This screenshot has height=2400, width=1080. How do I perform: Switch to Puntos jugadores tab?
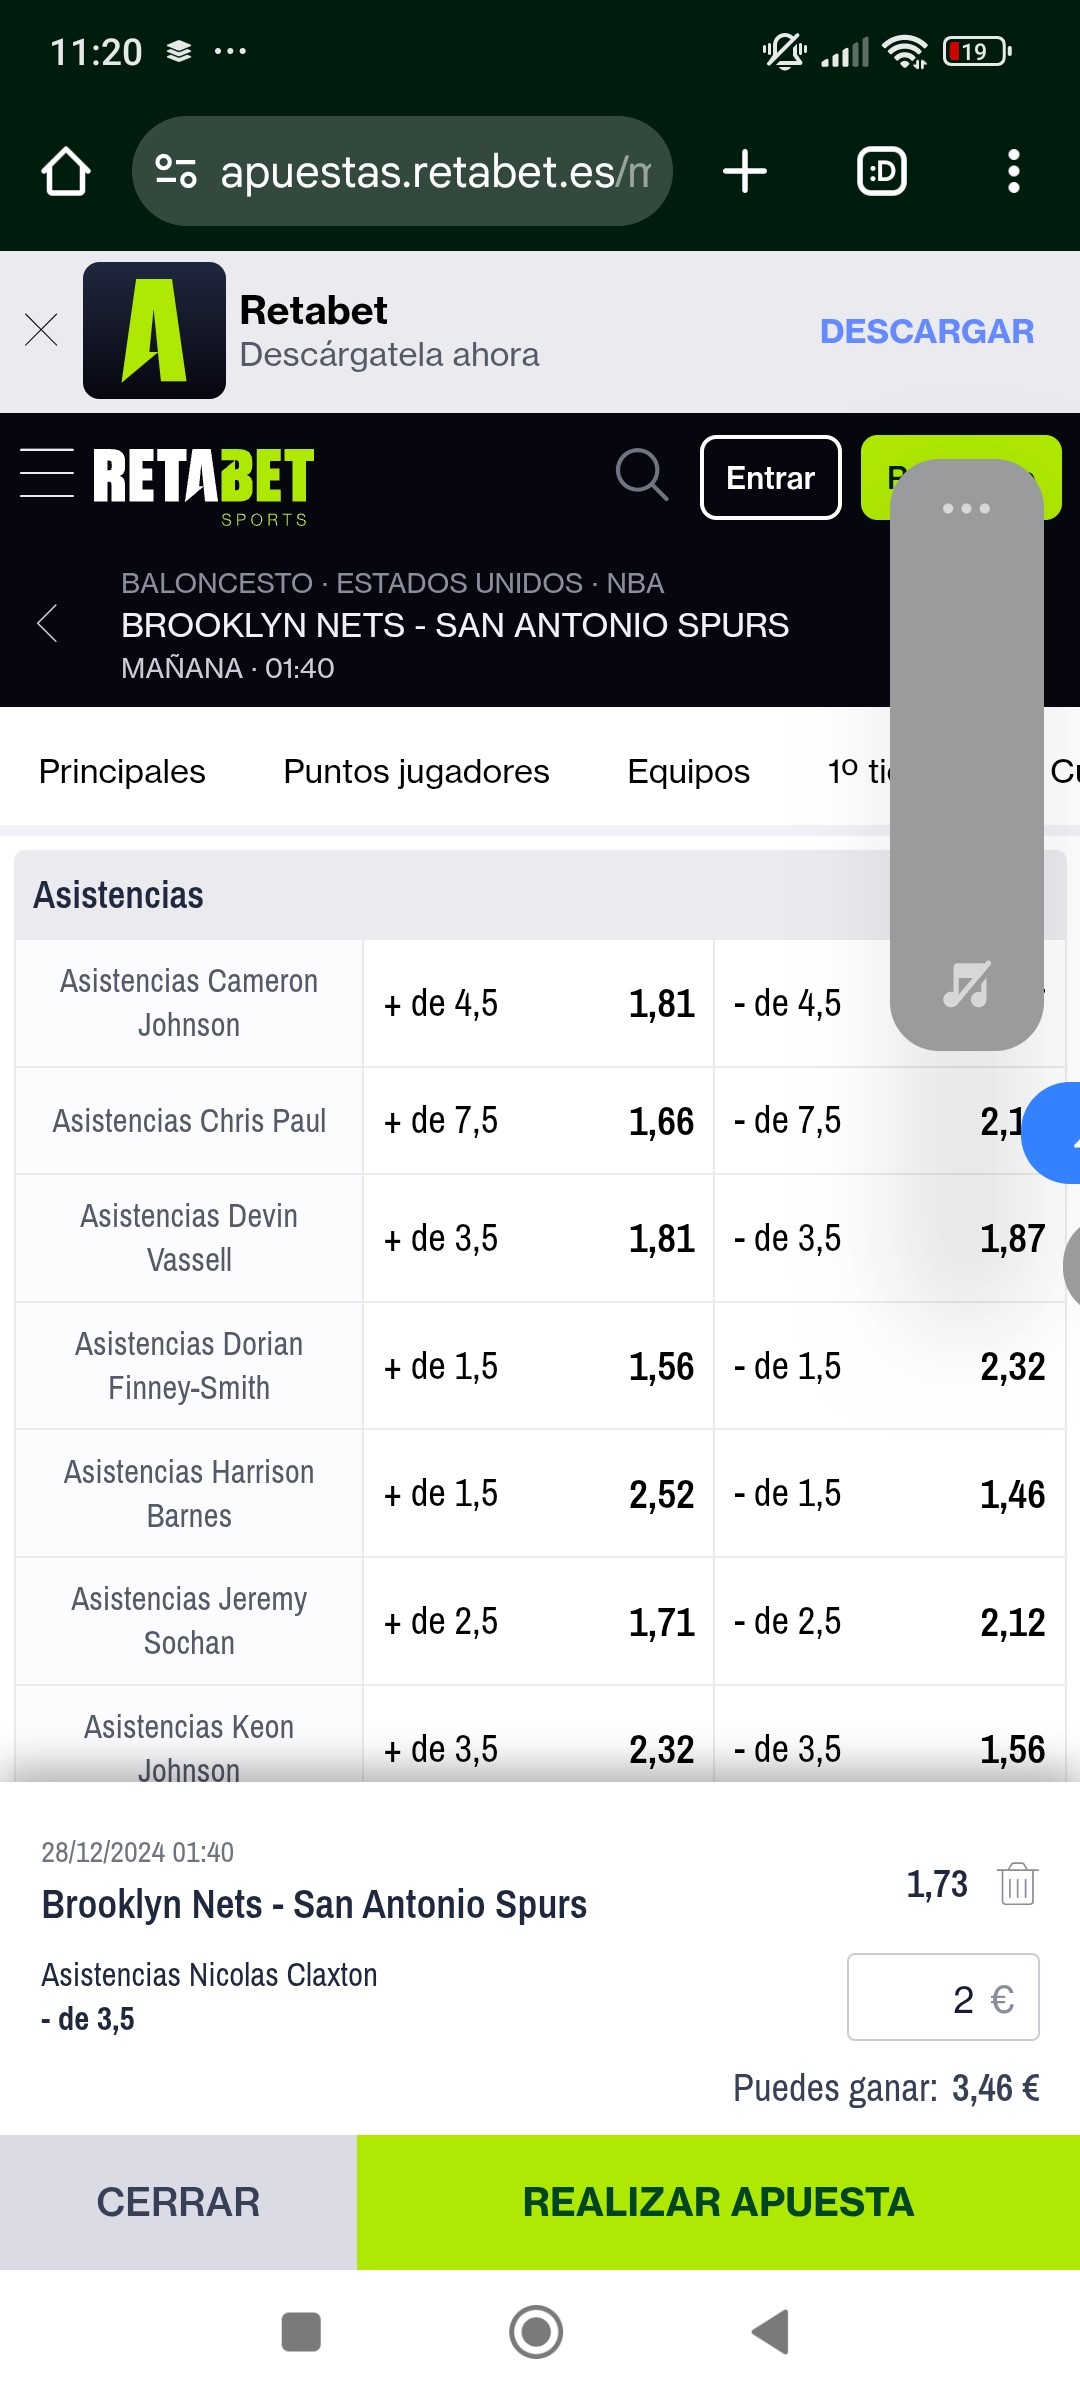point(416,772)
